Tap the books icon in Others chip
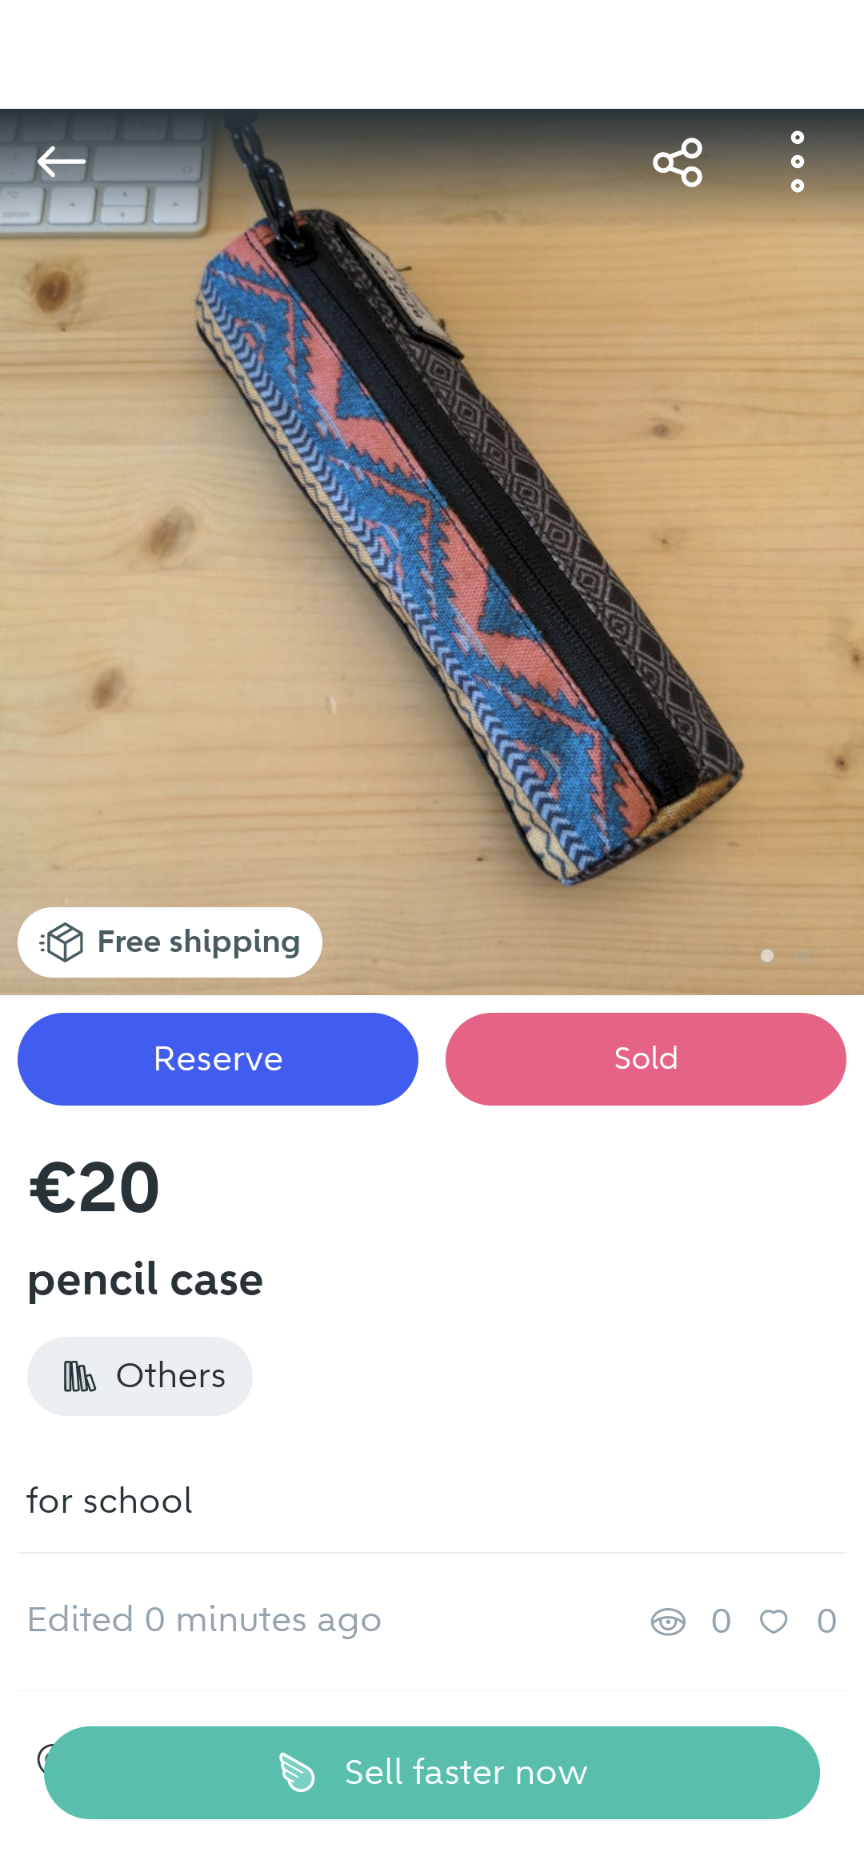 tap(79, 1377)
